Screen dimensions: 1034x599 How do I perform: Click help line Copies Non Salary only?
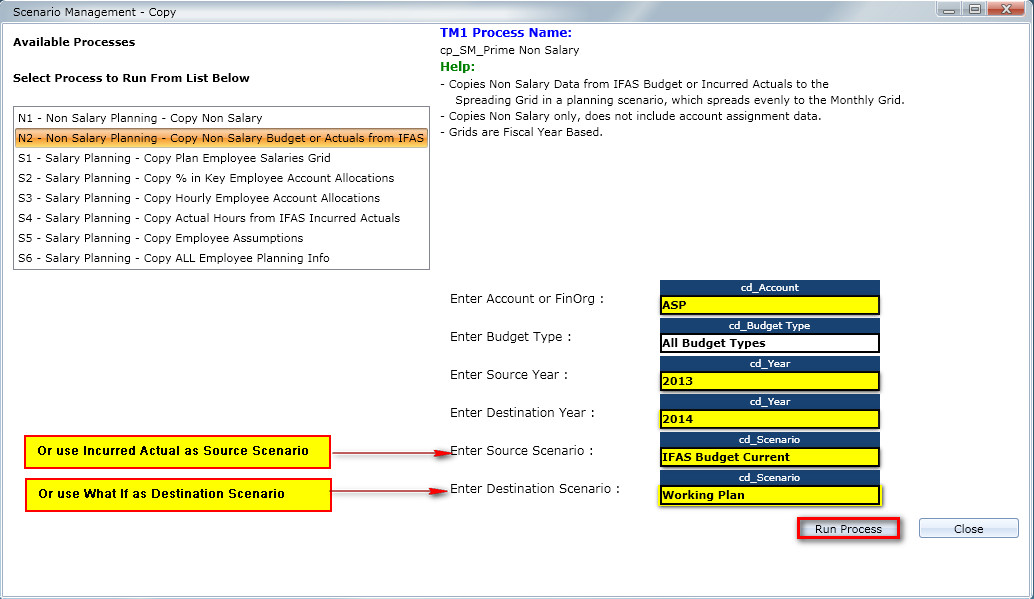click(x=630, y=116)
